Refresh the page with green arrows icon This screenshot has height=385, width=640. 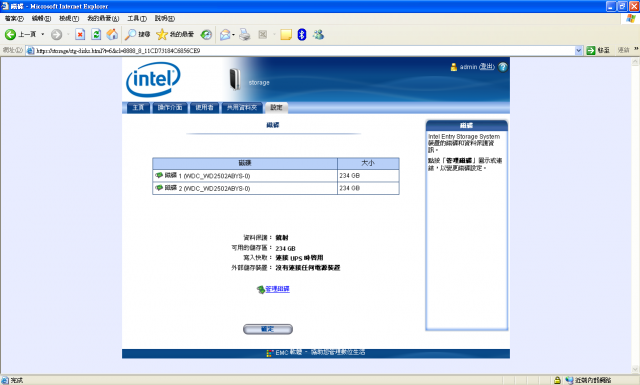pyautogui.click(x=96, y=35)
